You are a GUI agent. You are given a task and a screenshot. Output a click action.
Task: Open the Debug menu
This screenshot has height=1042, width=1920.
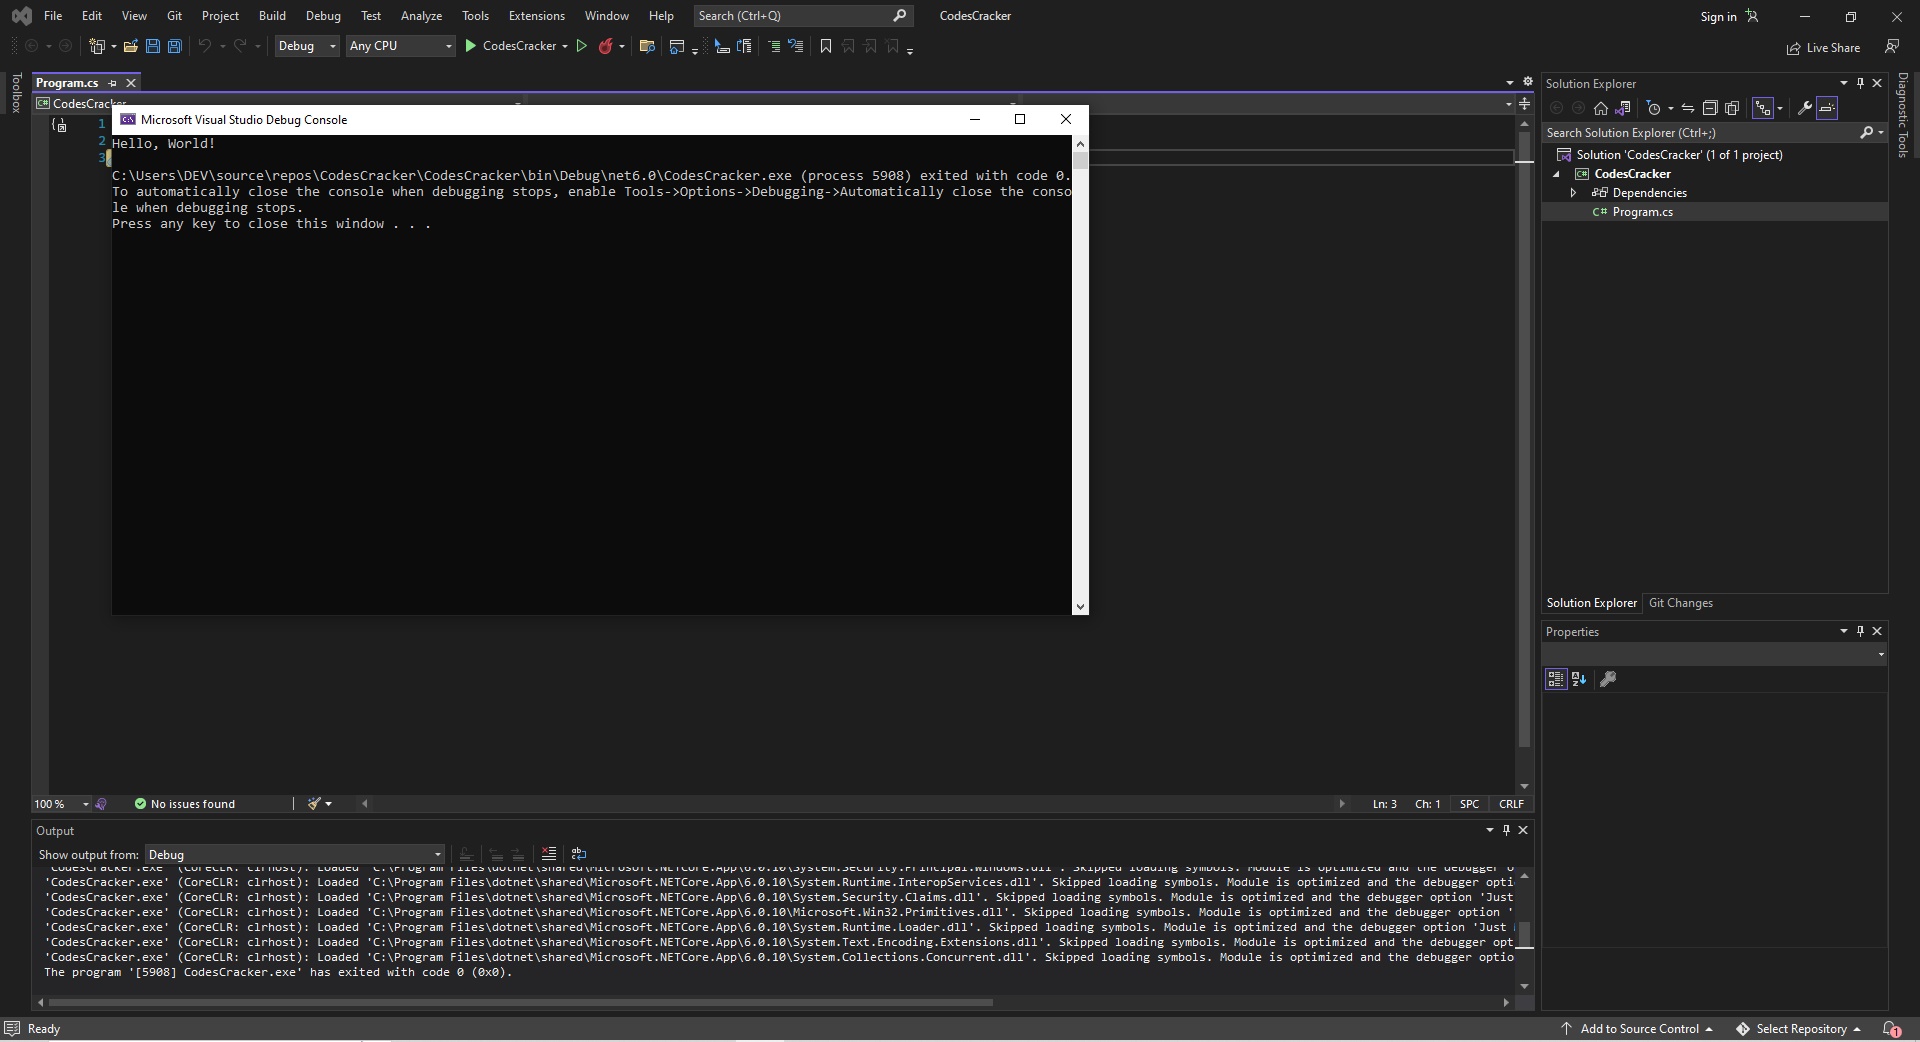(323, 16)
